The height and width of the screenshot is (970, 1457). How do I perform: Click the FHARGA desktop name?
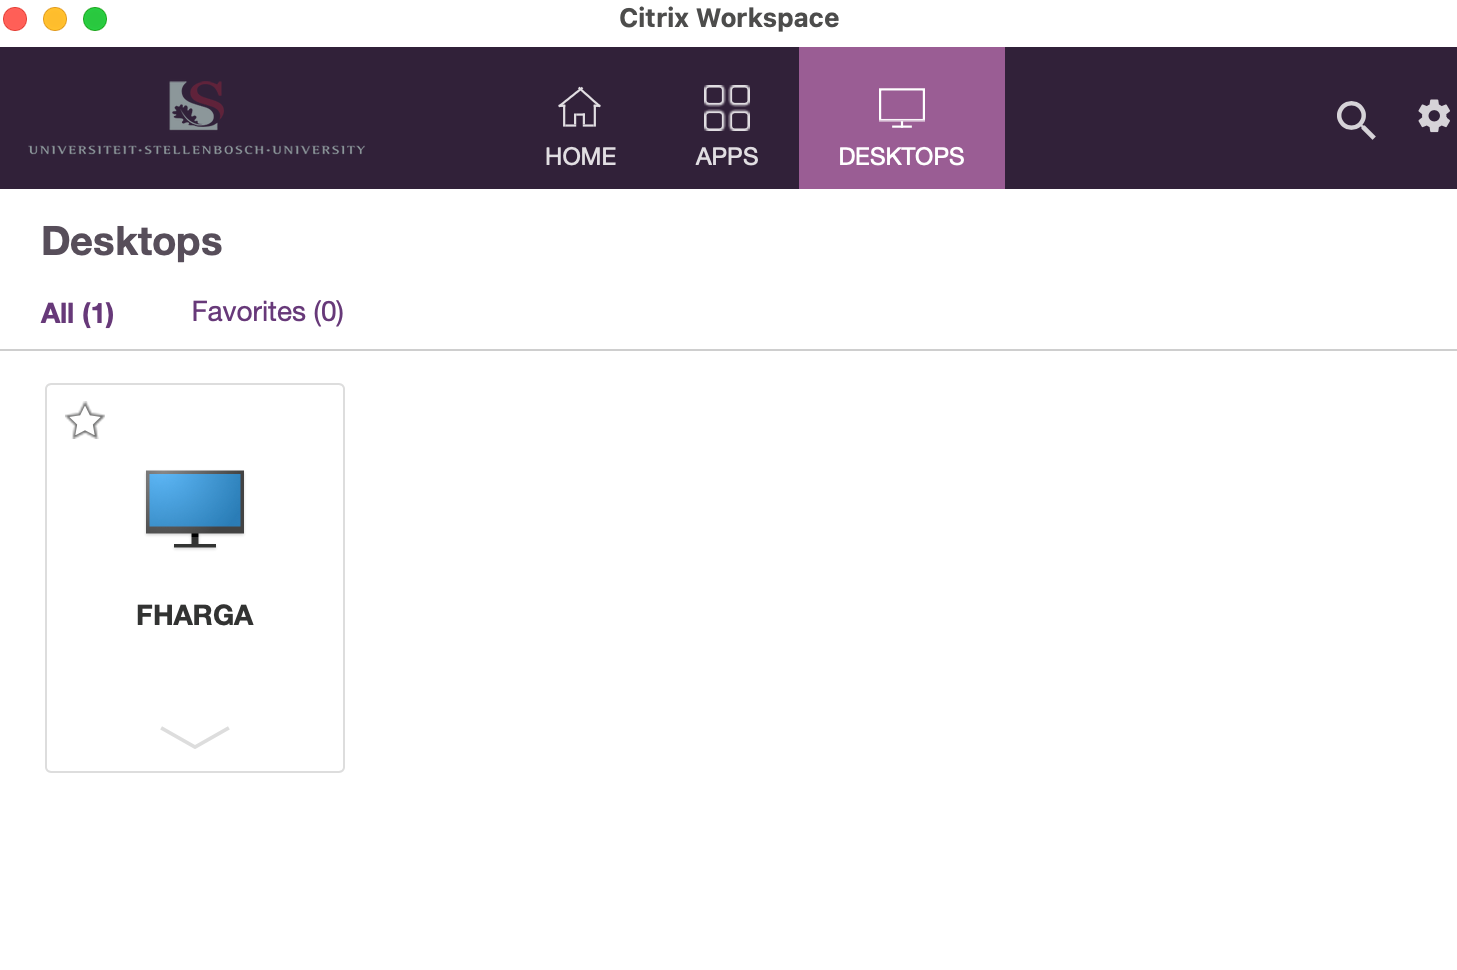click(x=195, y=615)
